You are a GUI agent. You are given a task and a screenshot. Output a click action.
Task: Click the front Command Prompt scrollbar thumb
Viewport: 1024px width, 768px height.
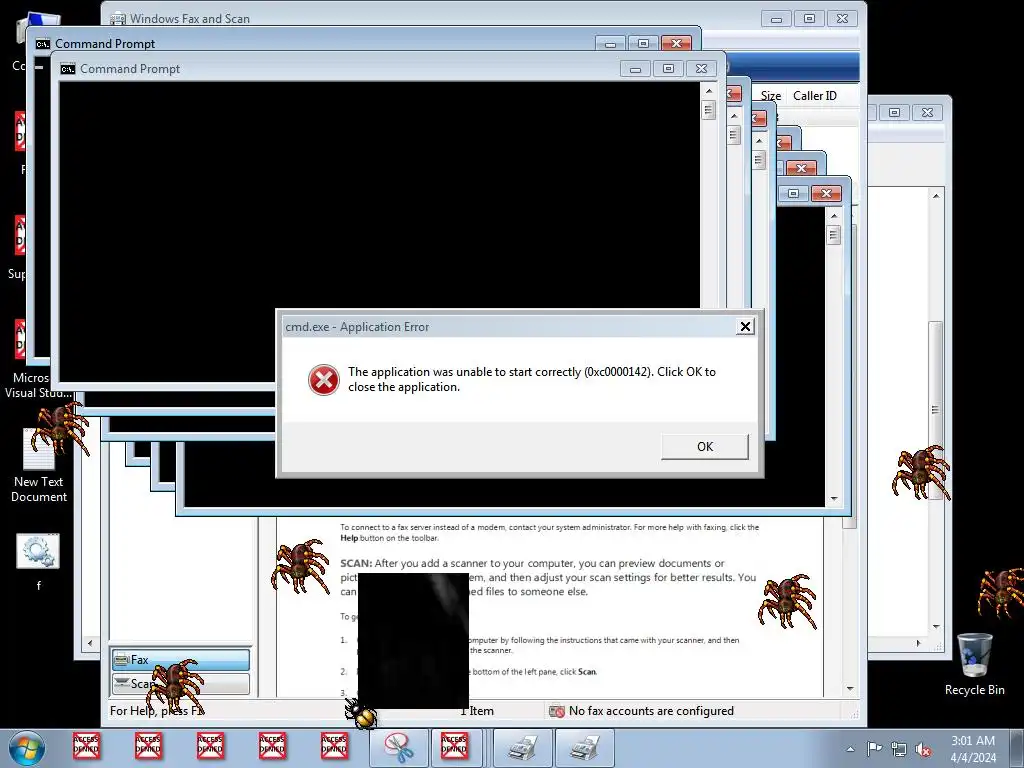[x=709, y=110]
